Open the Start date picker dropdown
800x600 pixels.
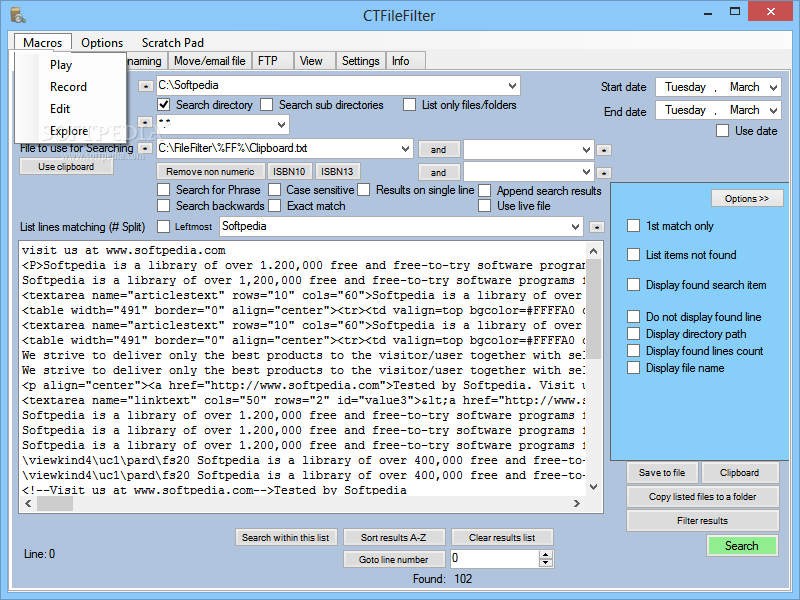[x=773, y=87]
